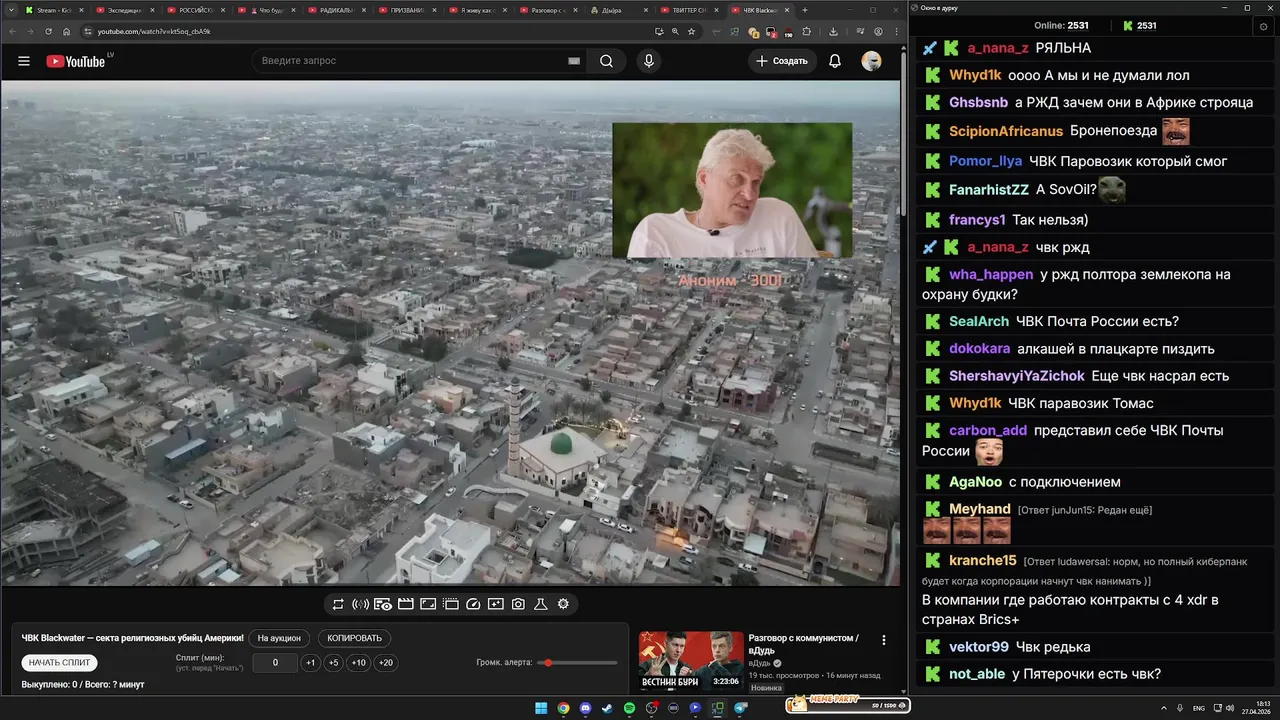Open the browser zoom magnifier icon

(675, 31)
